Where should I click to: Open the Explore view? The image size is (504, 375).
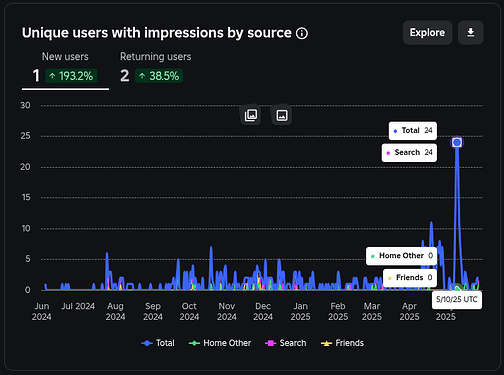pos(427,33)
